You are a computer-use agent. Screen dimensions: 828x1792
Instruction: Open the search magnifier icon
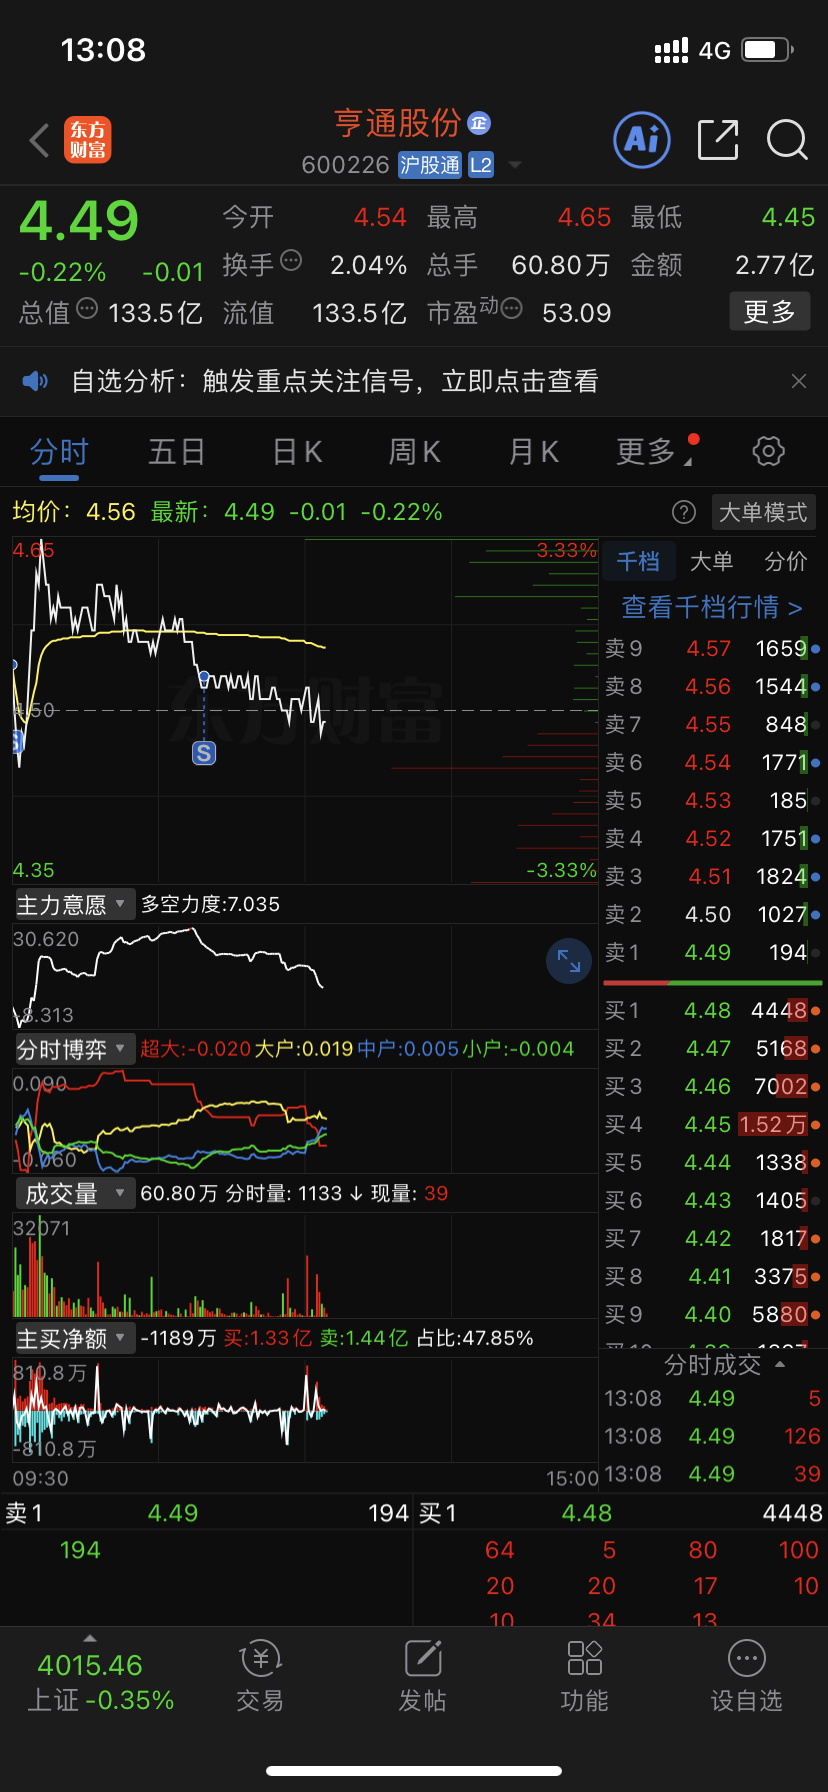click(787, 140)
